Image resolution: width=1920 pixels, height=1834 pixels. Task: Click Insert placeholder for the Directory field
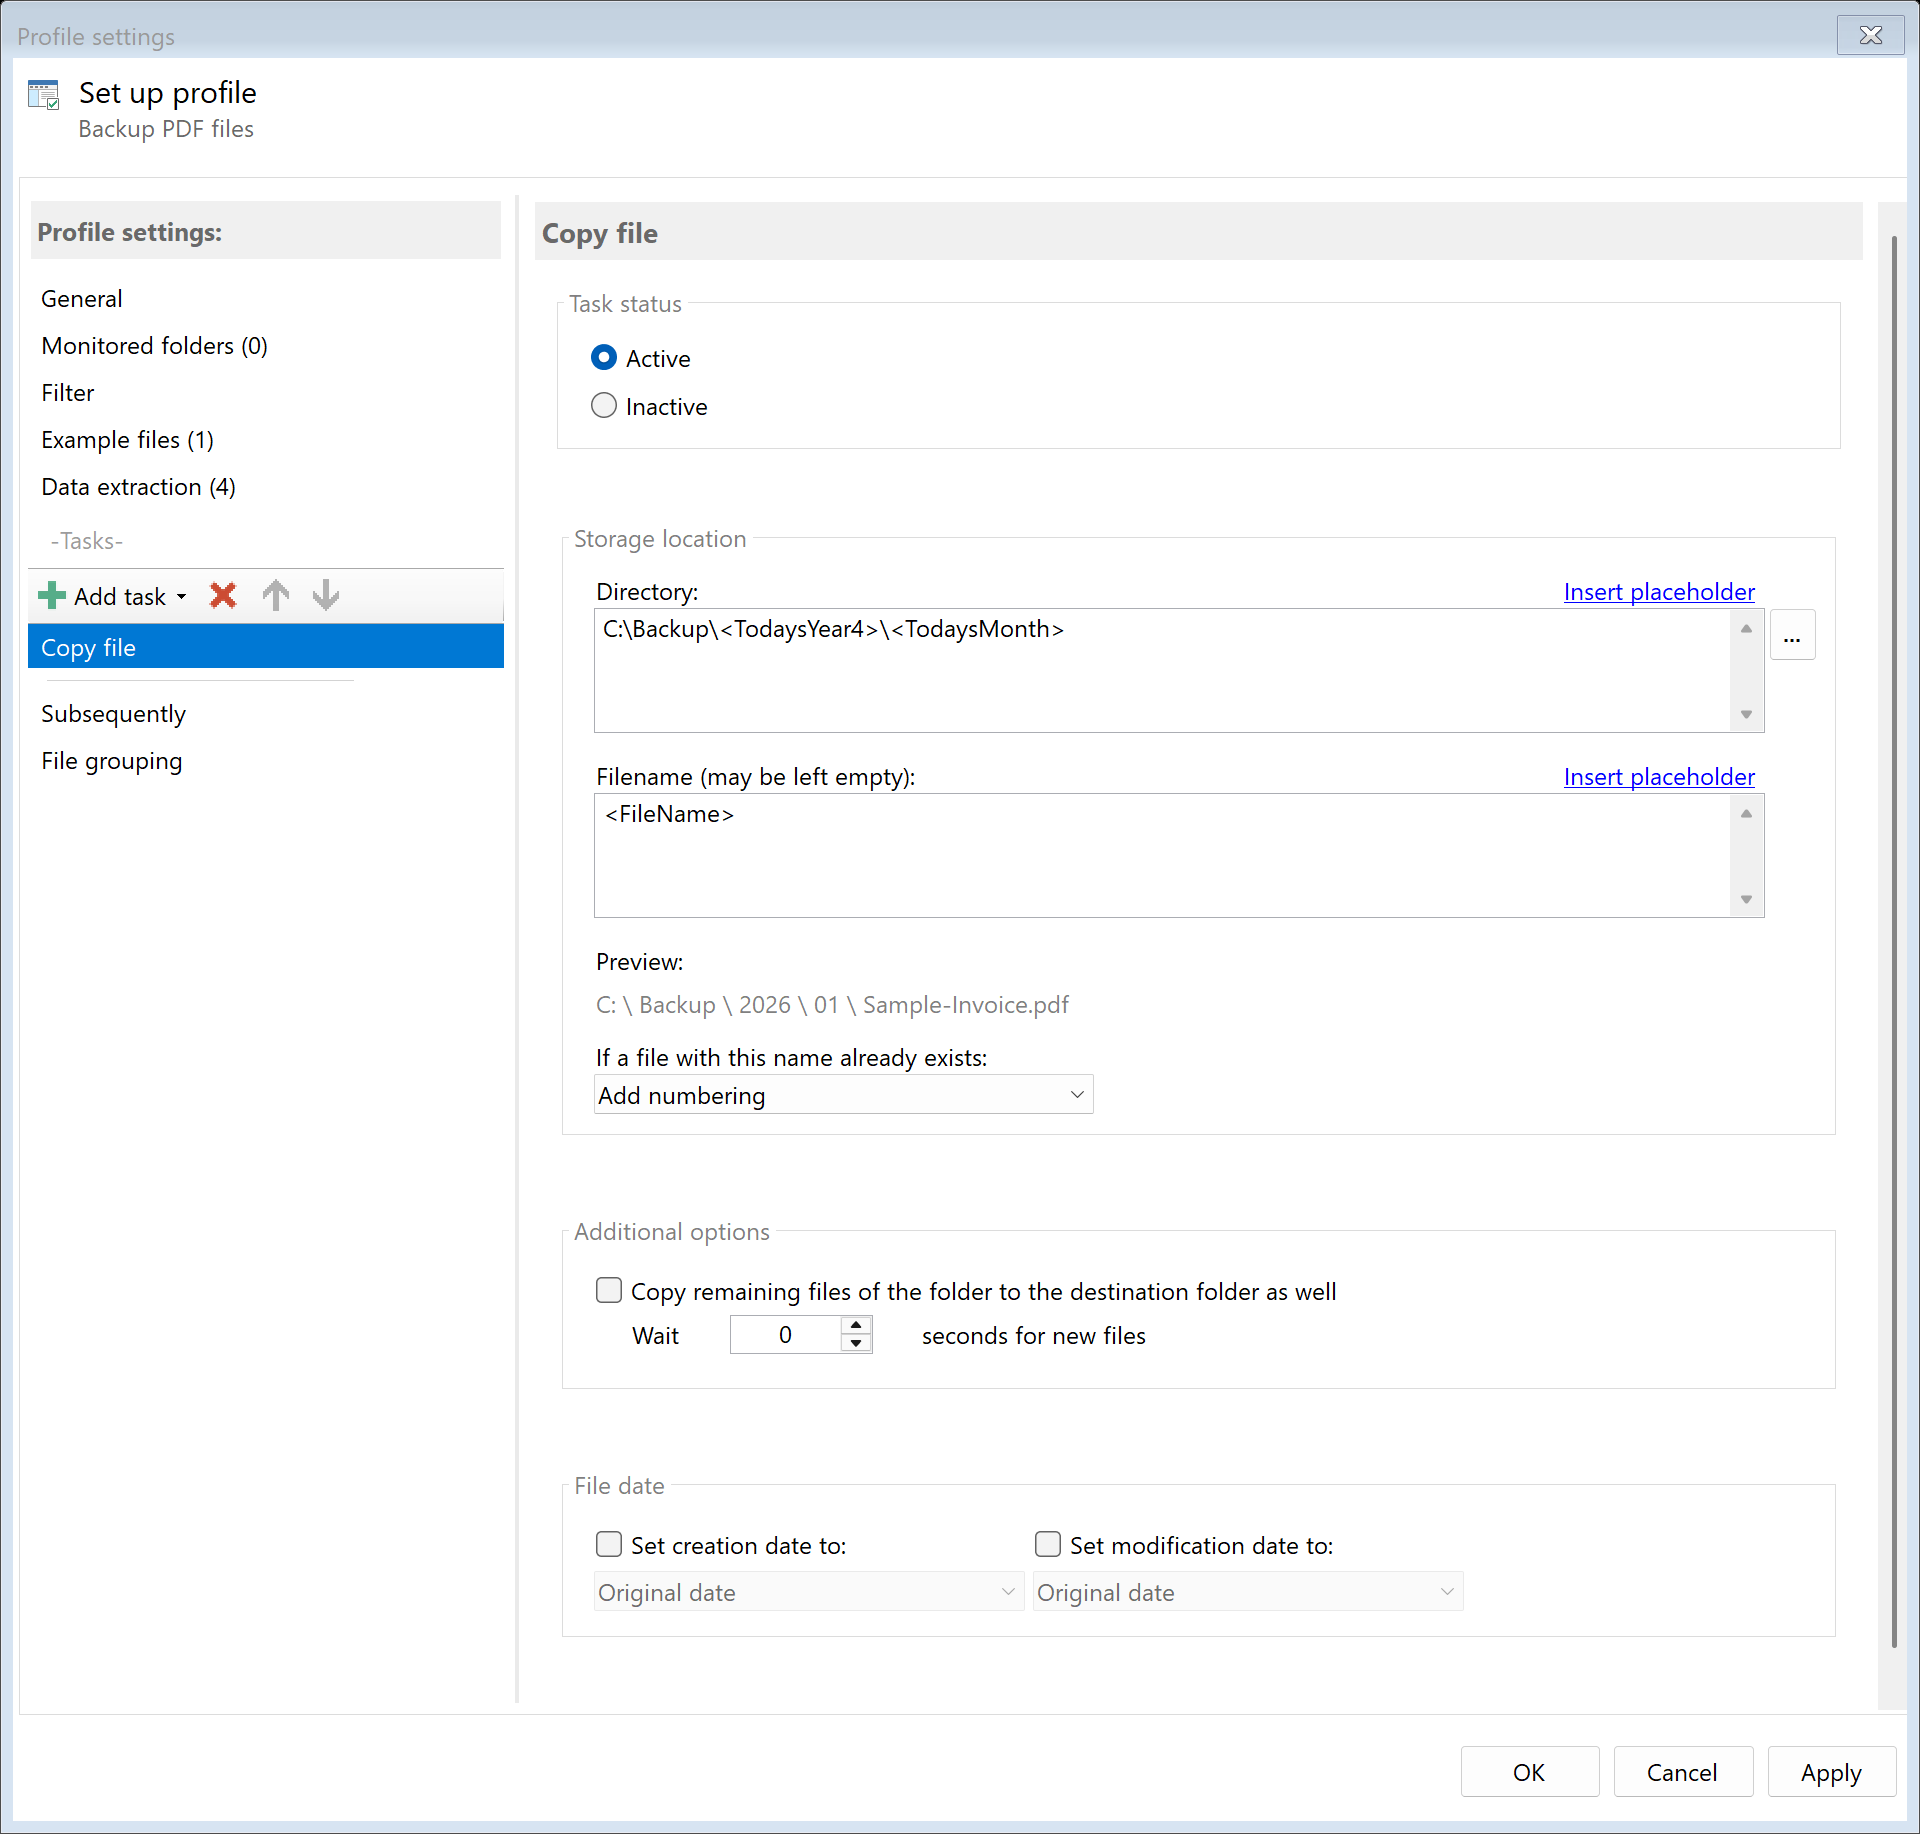(1658, 591)
